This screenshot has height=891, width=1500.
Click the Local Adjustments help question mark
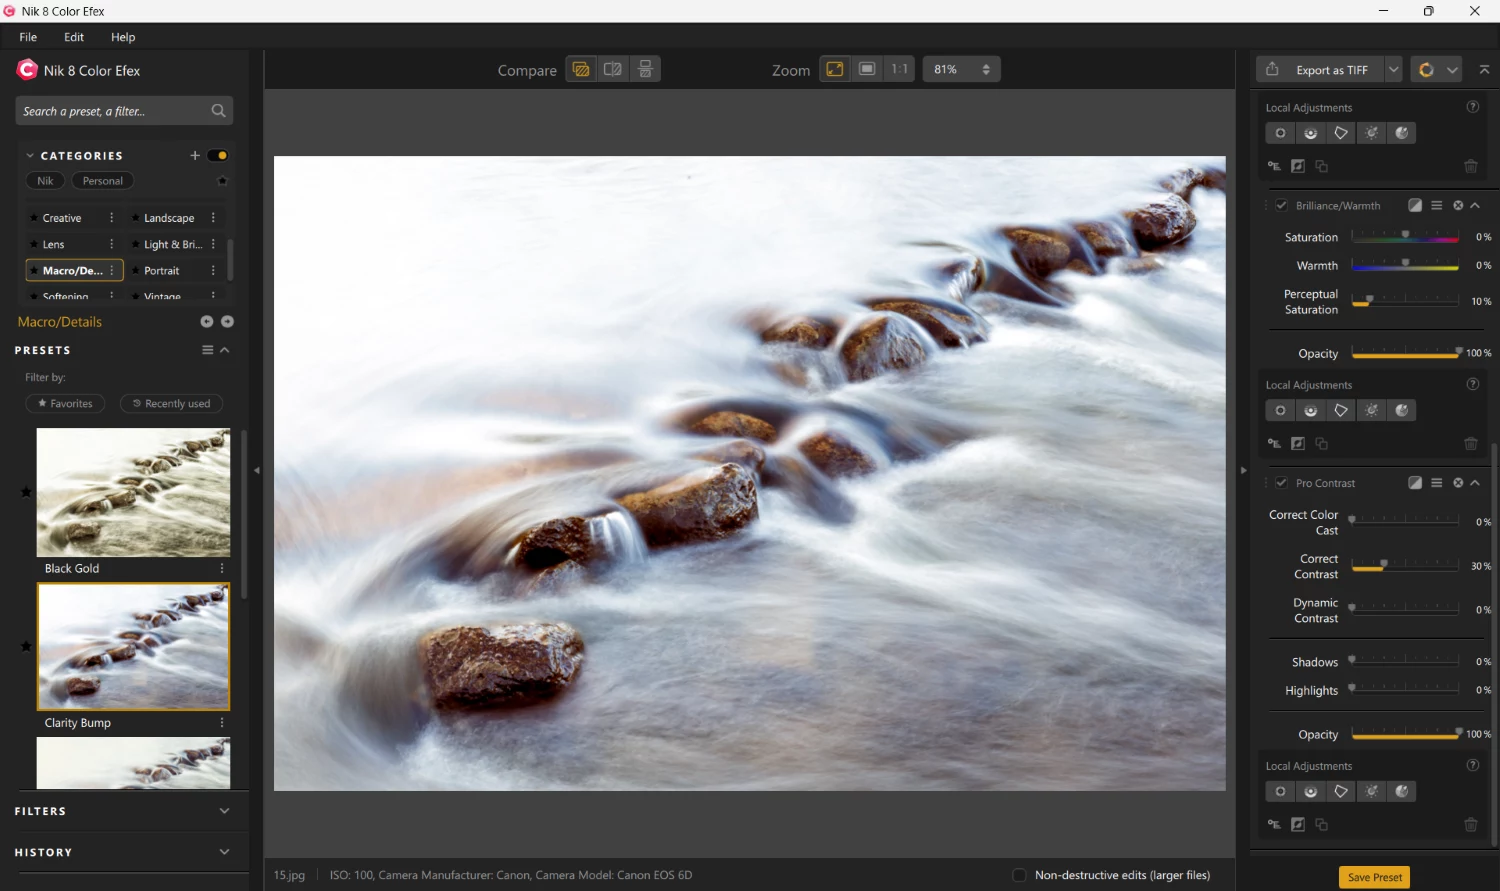point(1473,106)
